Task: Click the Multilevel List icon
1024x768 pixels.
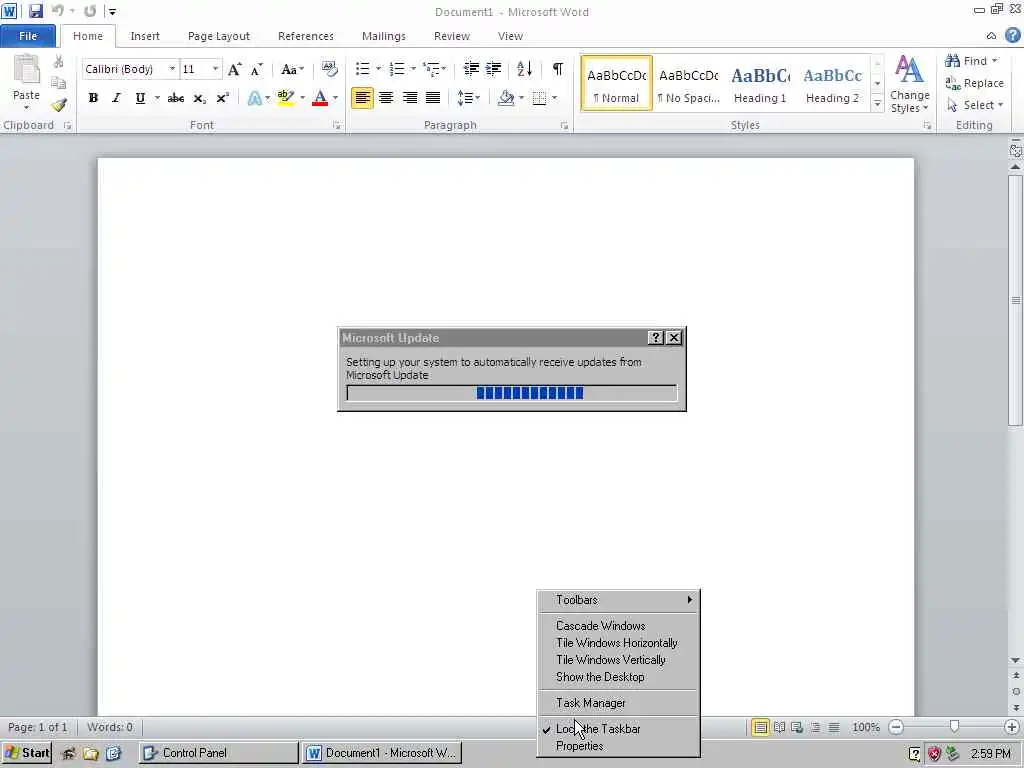Action: click(431, 69)
